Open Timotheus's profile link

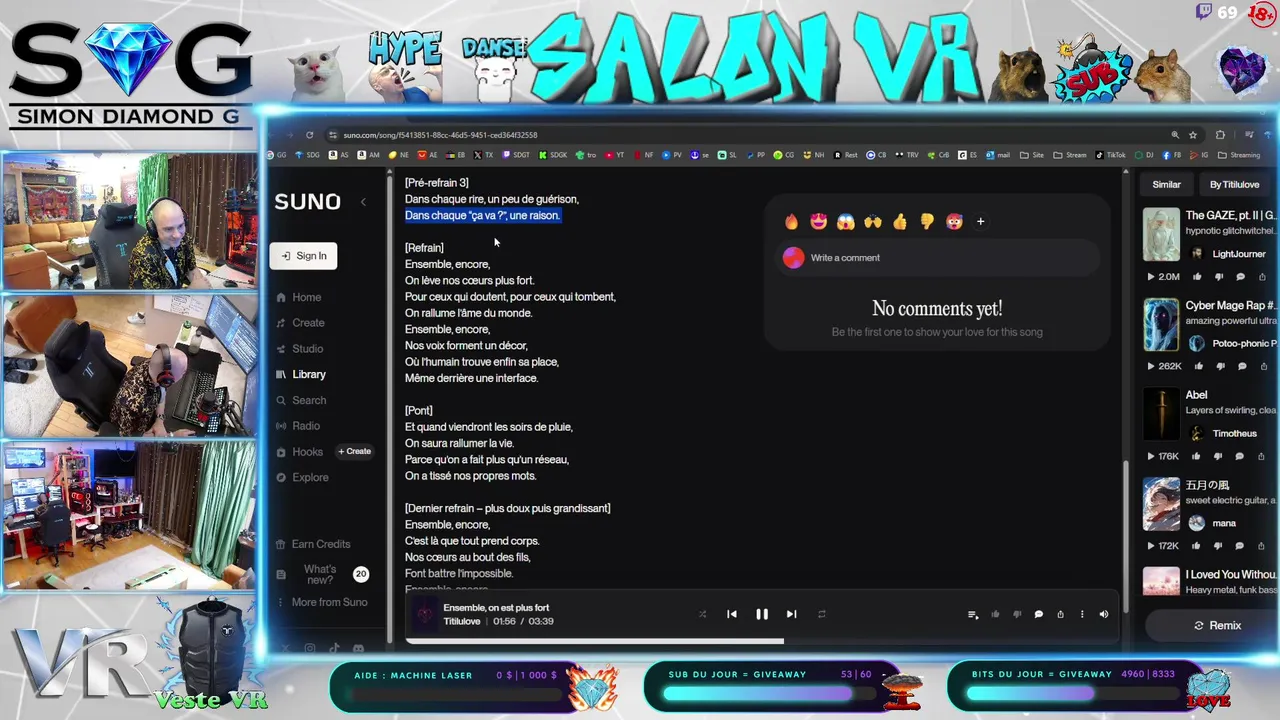point(1234,433)
